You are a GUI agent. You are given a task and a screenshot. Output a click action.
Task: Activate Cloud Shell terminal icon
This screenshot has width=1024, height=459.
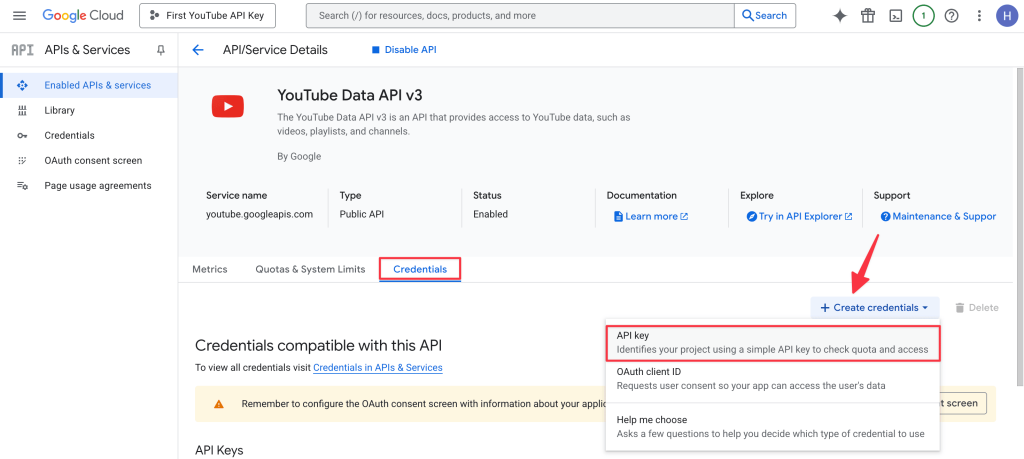pos(896,16)
